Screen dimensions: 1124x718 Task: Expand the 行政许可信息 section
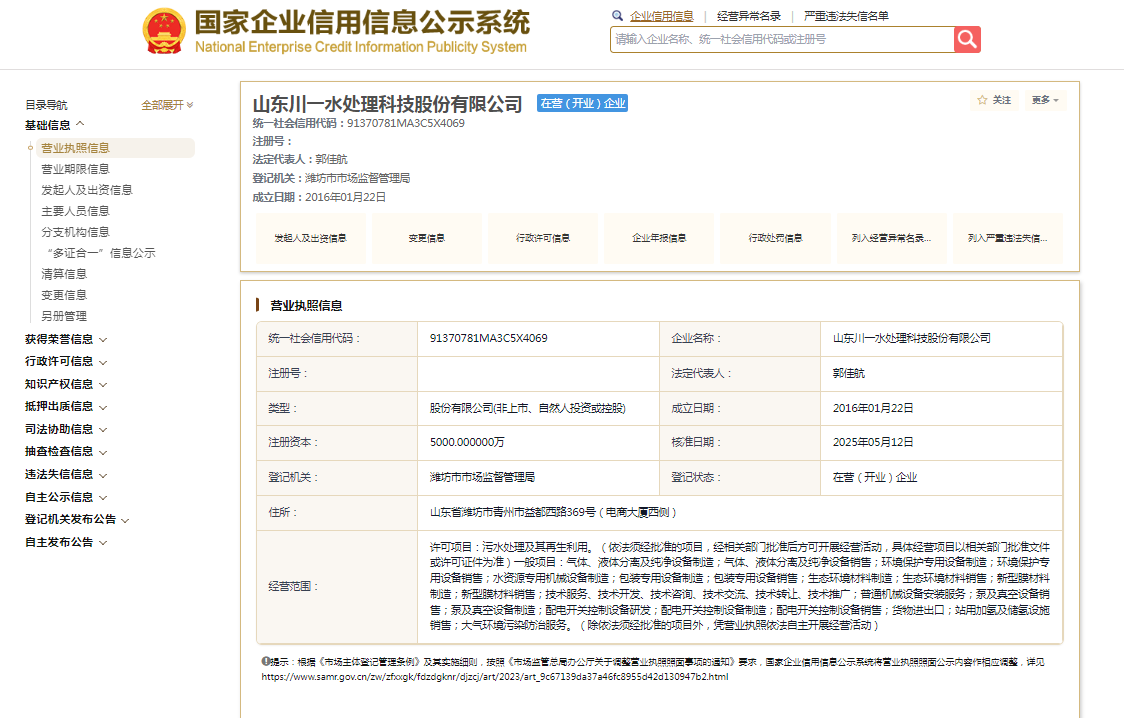[66, 361]
